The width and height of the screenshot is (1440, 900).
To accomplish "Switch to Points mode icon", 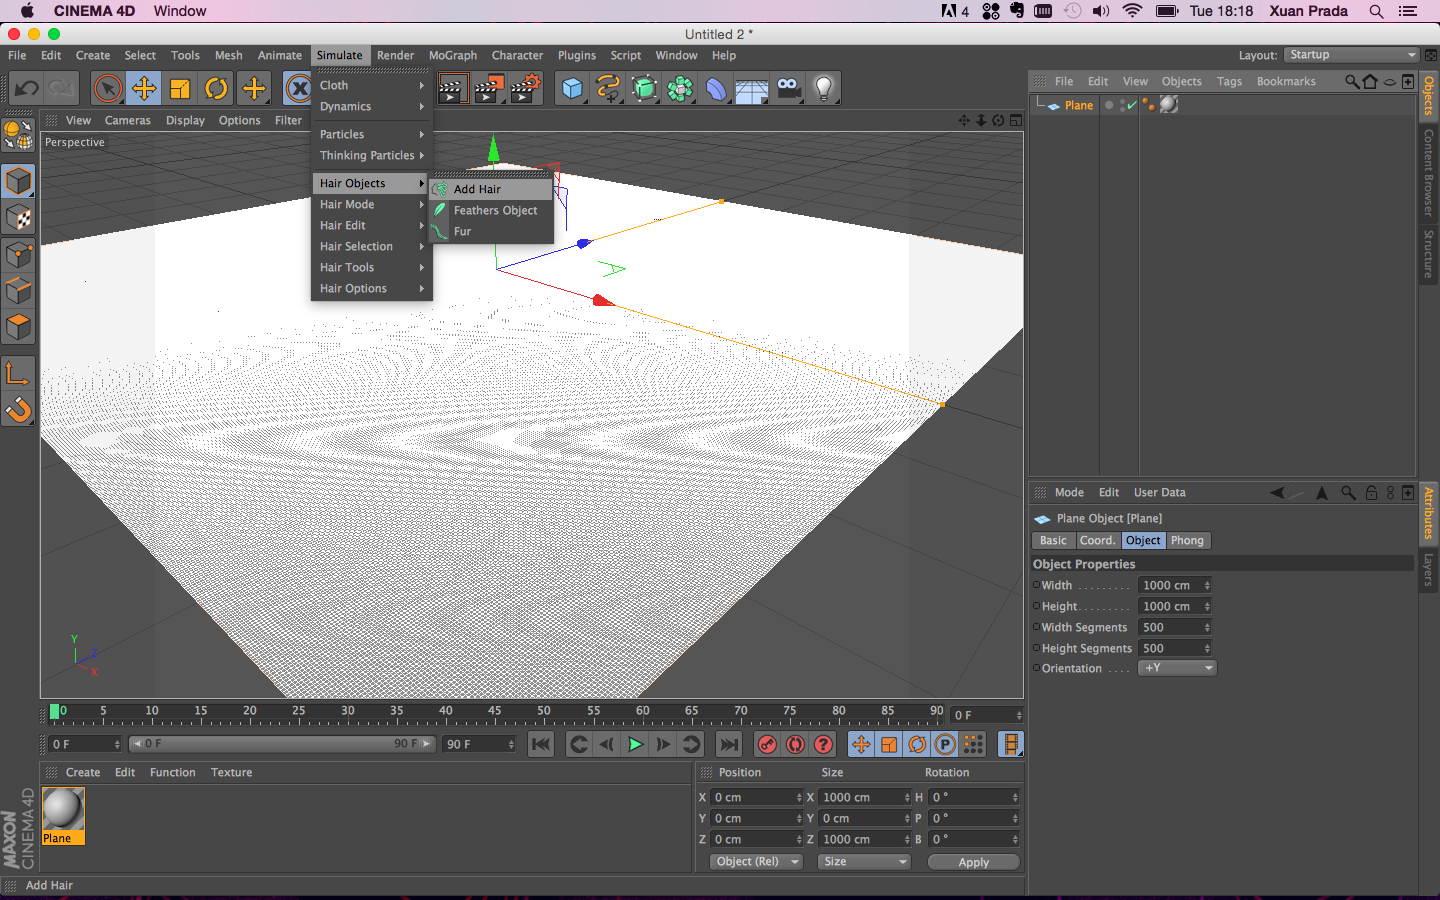I will coord(18,254).
